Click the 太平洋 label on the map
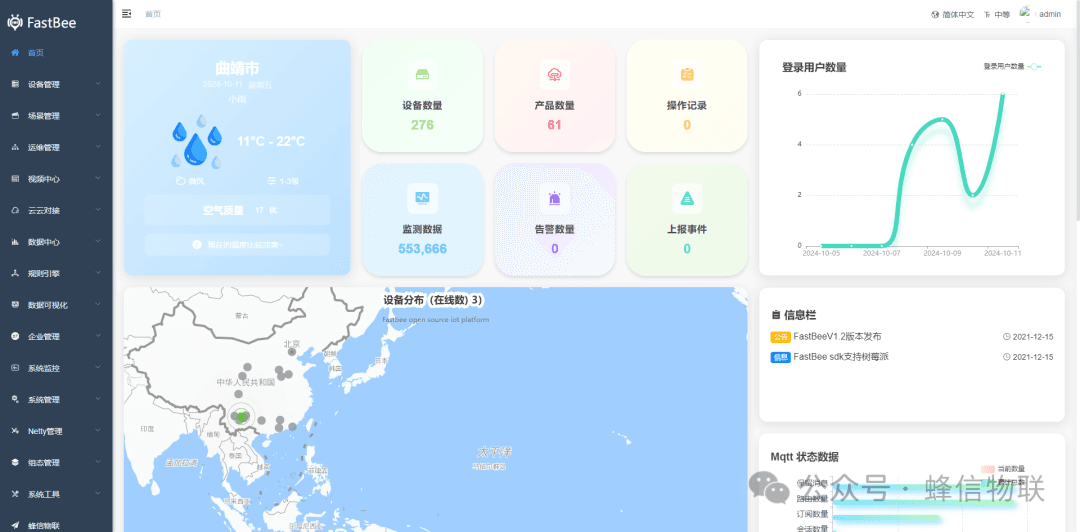The width and height of the screenshot is (1080, 532). (495, 452)
